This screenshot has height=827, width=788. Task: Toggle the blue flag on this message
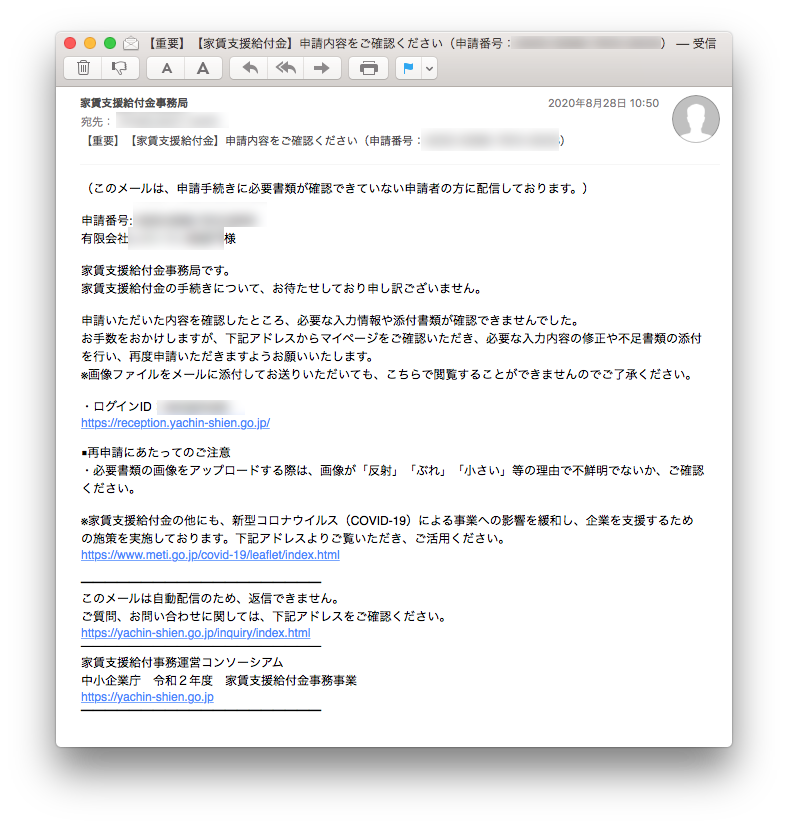[408, 68]
